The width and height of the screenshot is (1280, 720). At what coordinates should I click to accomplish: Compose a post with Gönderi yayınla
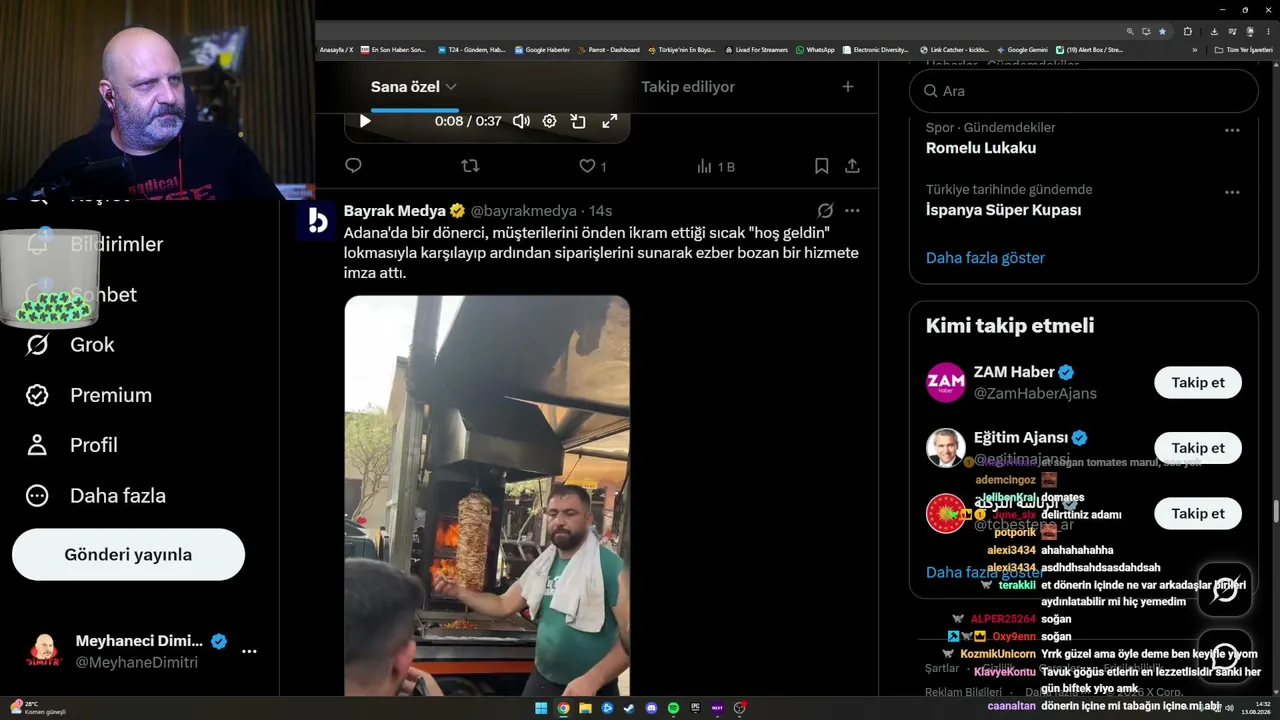[128, 555]
